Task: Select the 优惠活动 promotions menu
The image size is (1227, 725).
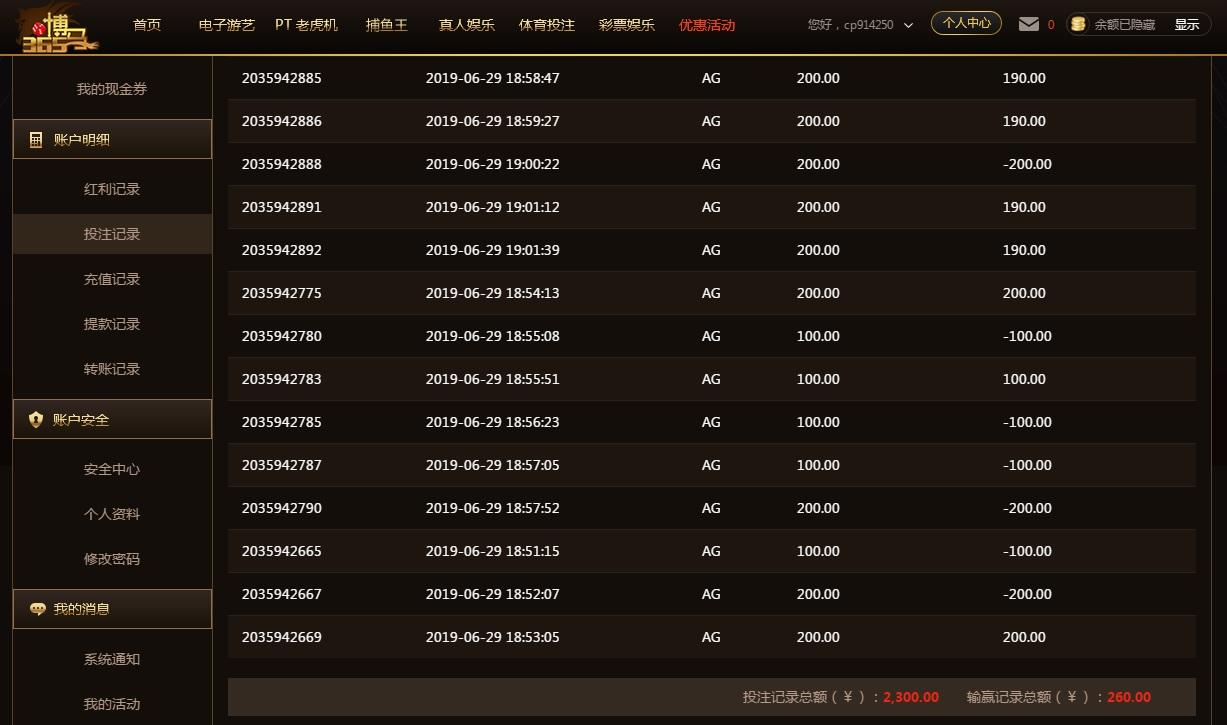Action: [707, 24]
